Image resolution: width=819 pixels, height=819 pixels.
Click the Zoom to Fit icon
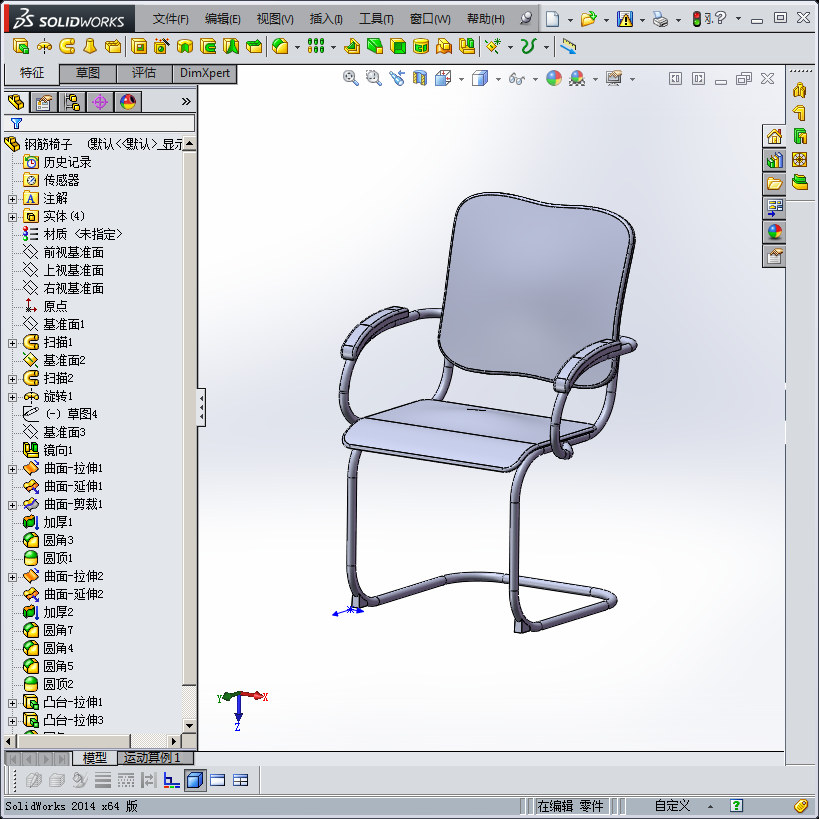click(x=350, y=79)
